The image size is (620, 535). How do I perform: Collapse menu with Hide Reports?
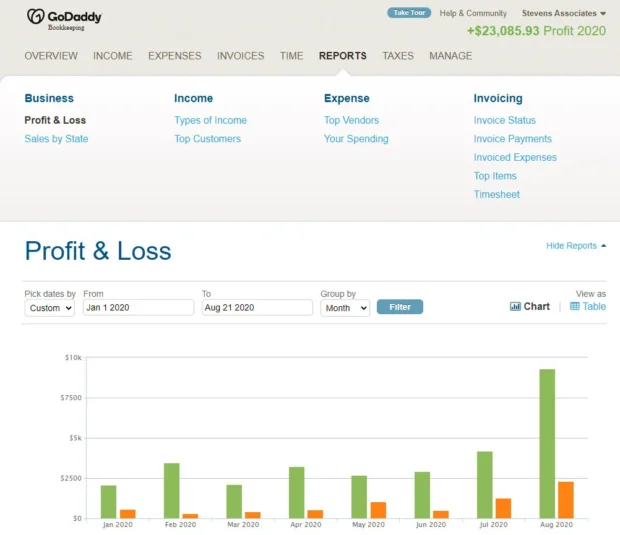pyautogui.click(x=576, y=246)
